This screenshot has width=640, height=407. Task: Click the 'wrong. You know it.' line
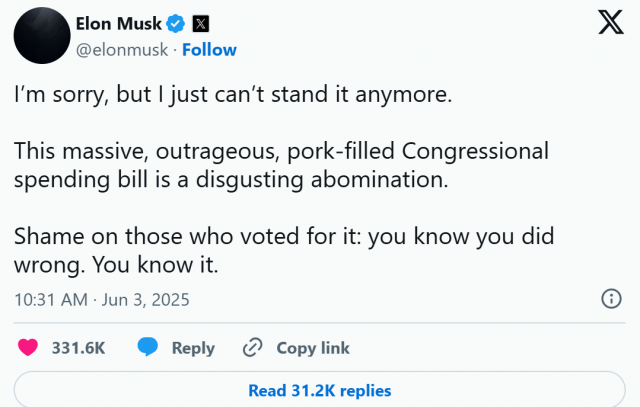click(x=116, y=265)
